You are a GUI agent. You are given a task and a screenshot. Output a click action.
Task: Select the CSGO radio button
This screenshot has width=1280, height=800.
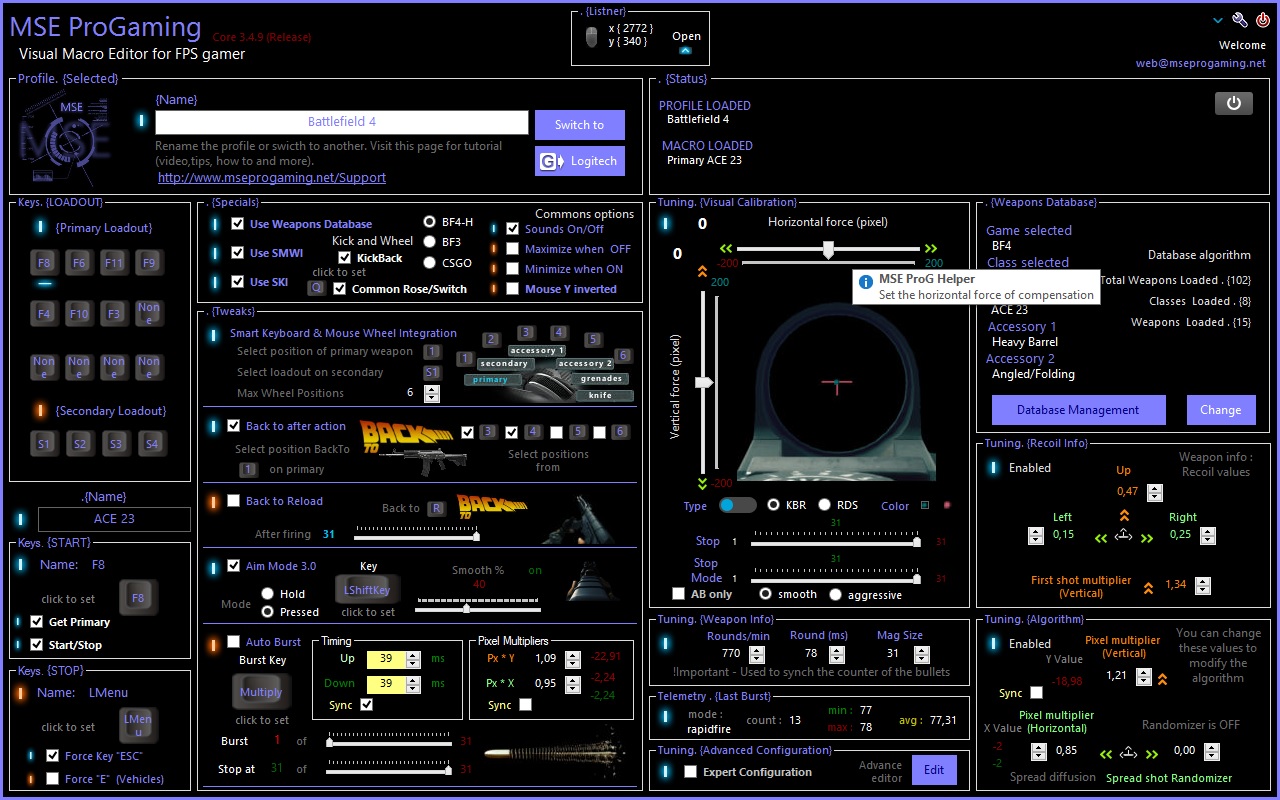(430, 263)
